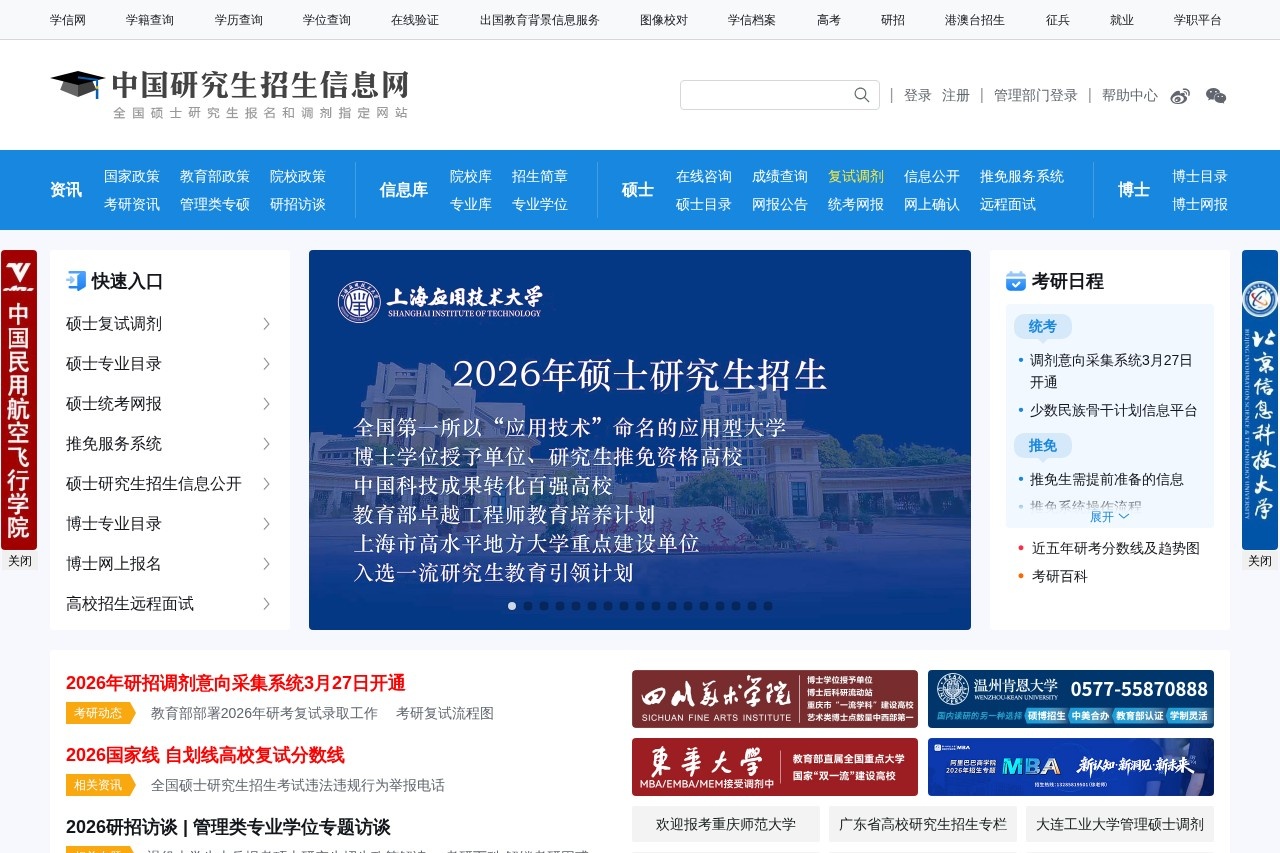Open 学籍查询 in top bar
1280x853 pixels.
(x=150, y=20)
